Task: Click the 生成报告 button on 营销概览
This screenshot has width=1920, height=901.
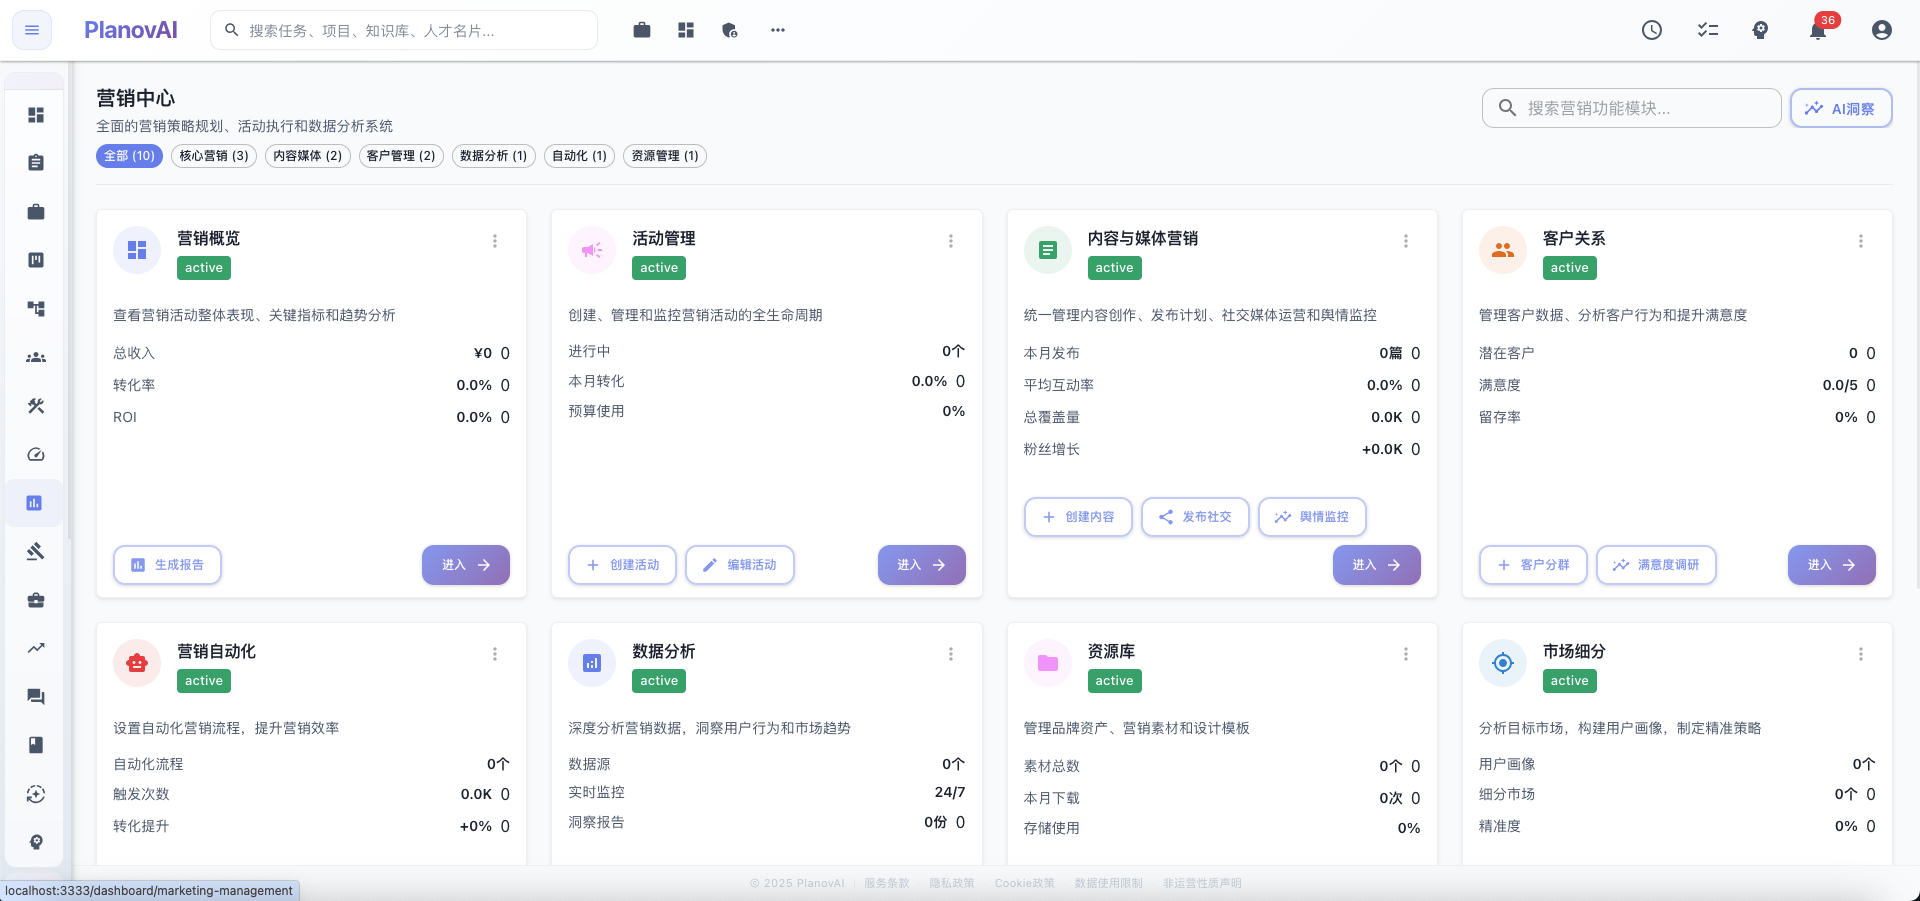Action: pyautogui.click(x=167, y=565)
